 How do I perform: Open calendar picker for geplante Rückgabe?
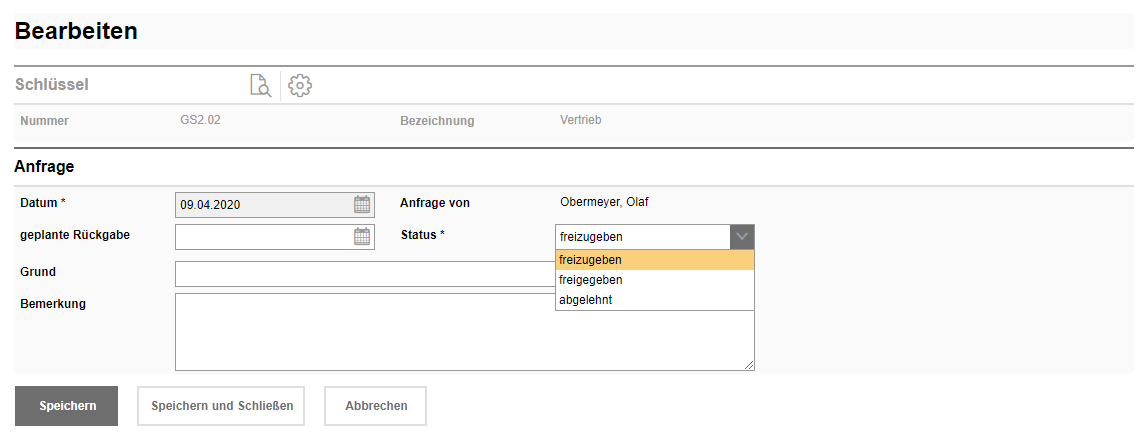[362, 237]
